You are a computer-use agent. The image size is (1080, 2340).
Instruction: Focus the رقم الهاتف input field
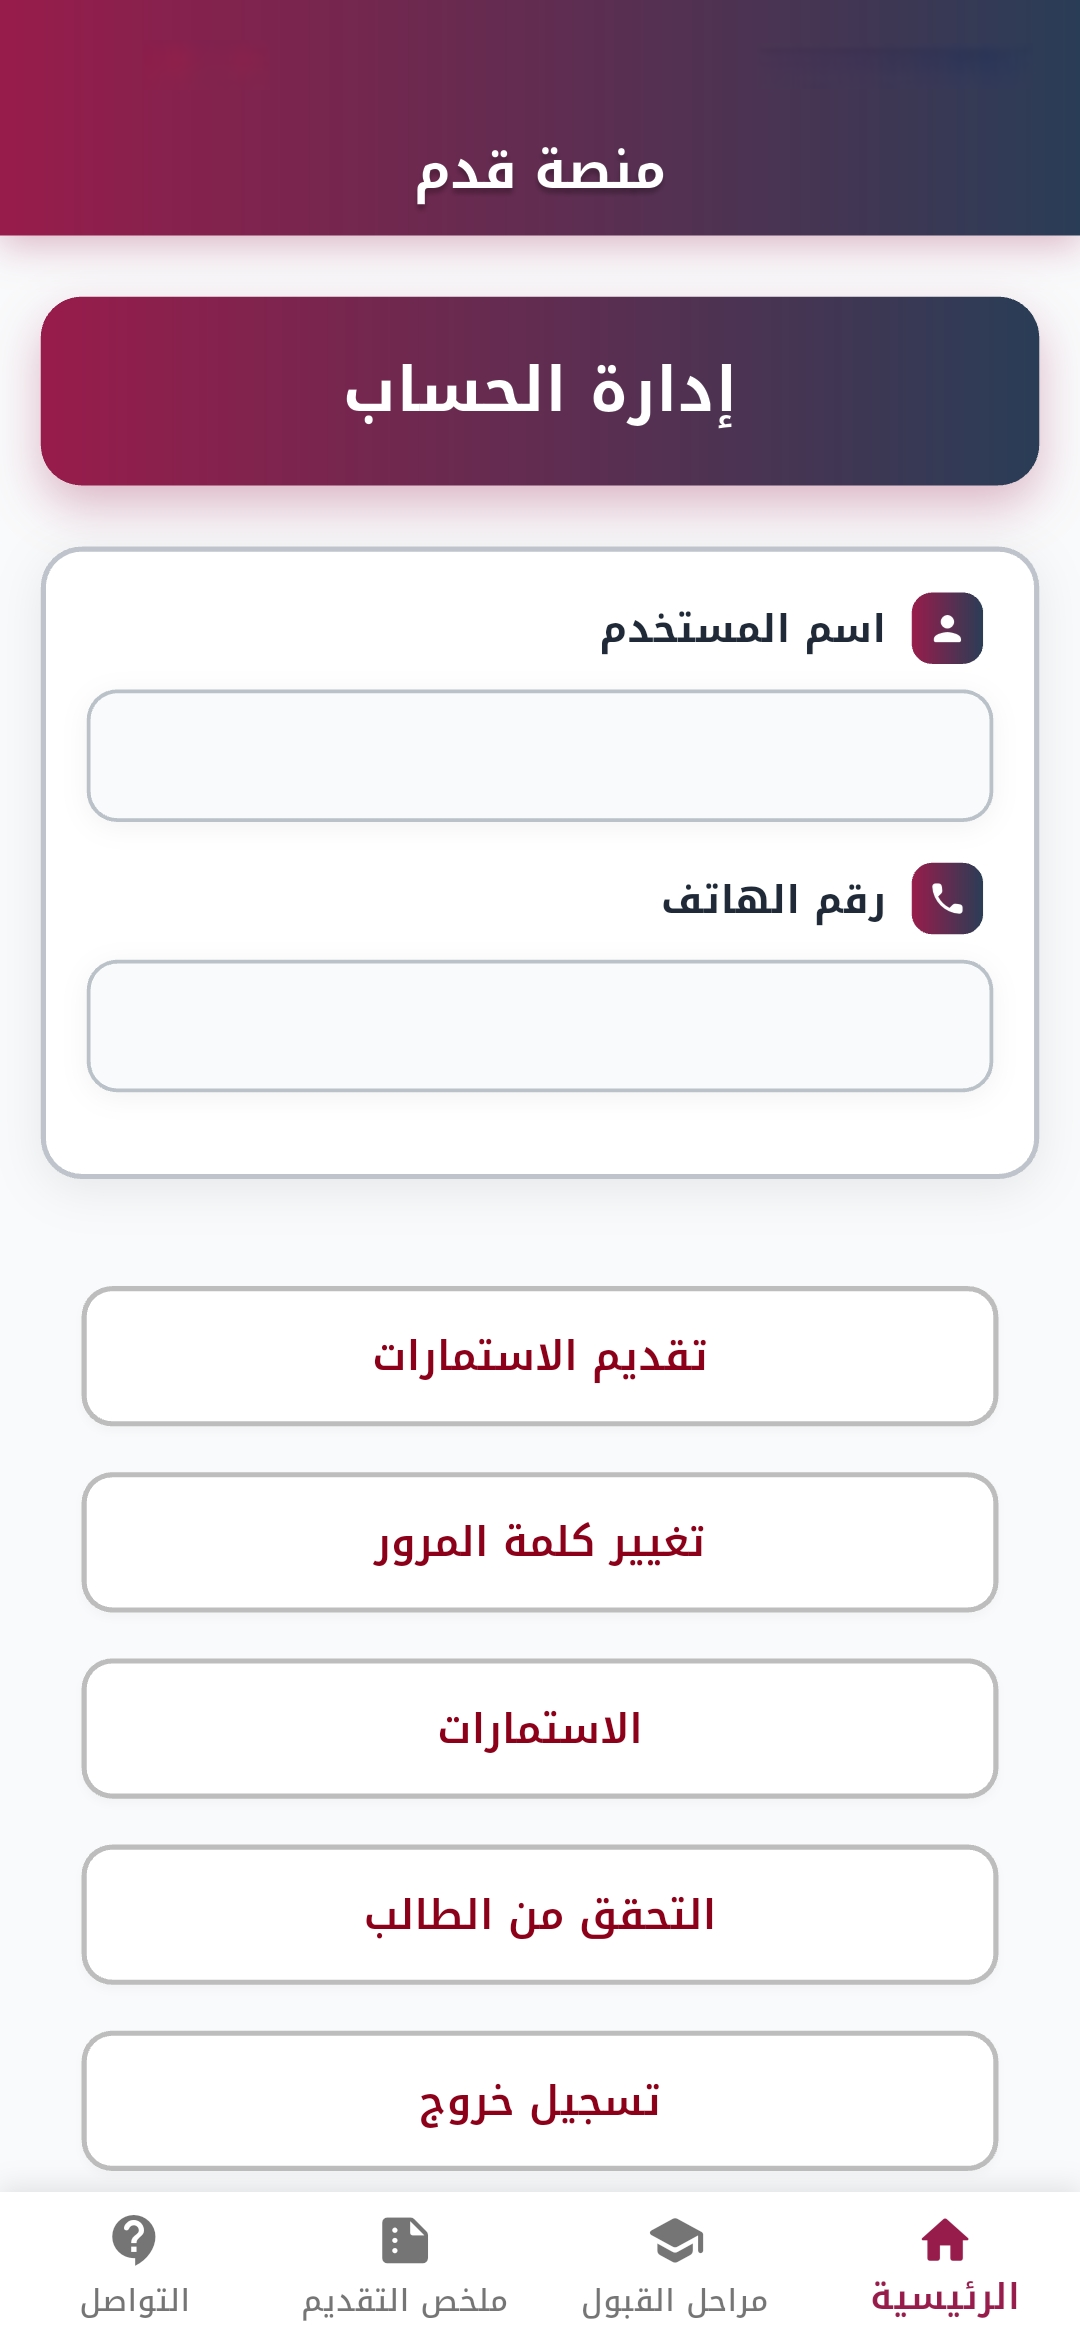[540, 1026]
